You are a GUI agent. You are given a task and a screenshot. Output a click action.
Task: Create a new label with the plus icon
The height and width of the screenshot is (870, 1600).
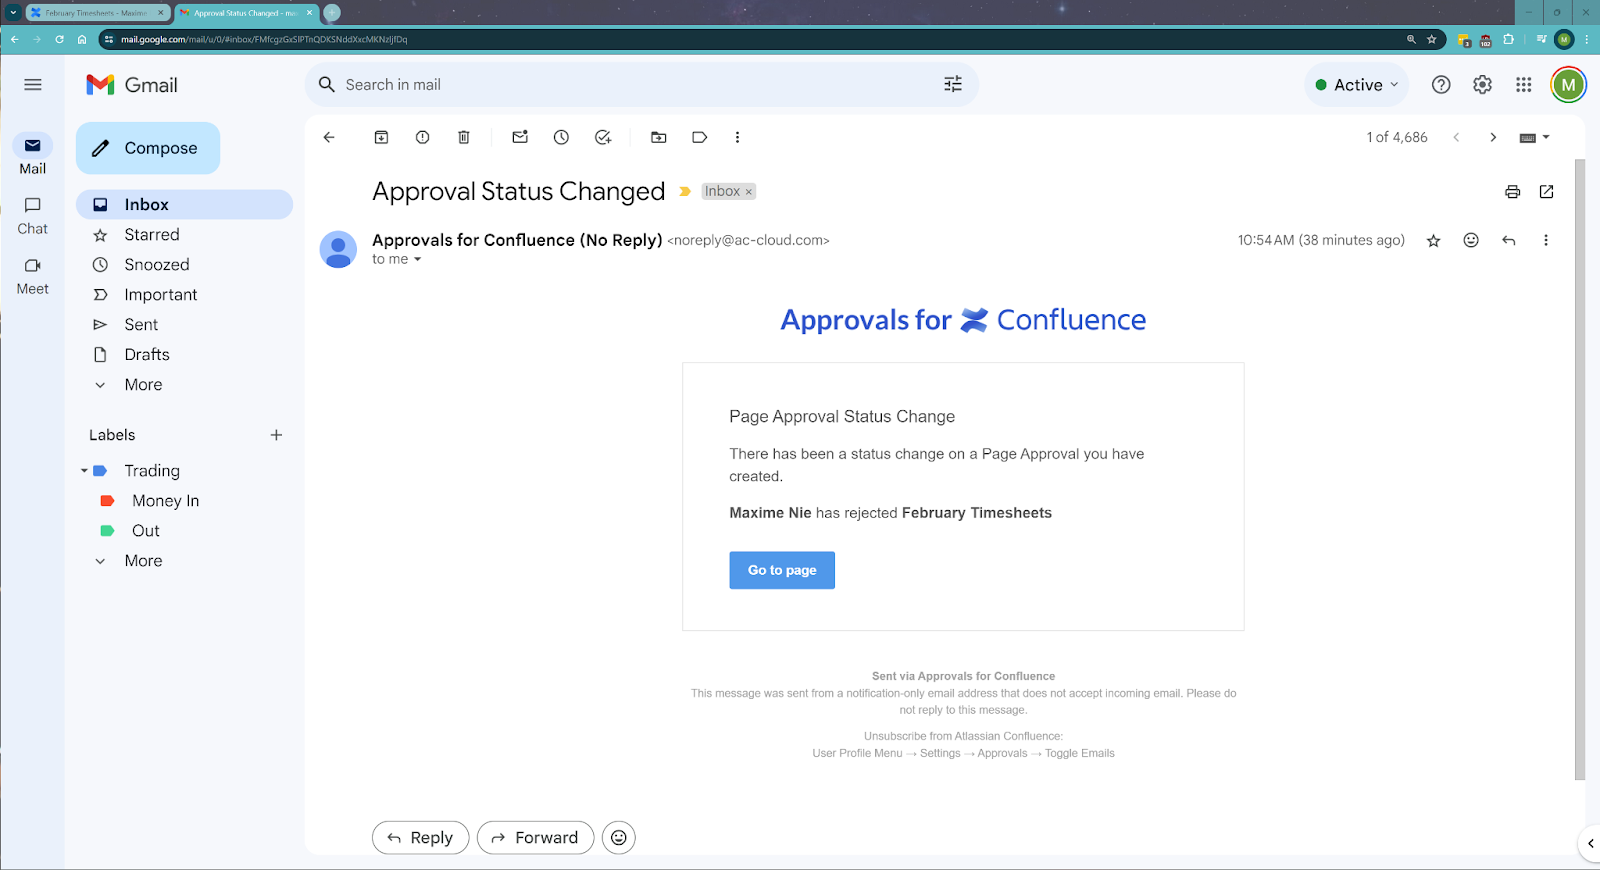(276, 435)
